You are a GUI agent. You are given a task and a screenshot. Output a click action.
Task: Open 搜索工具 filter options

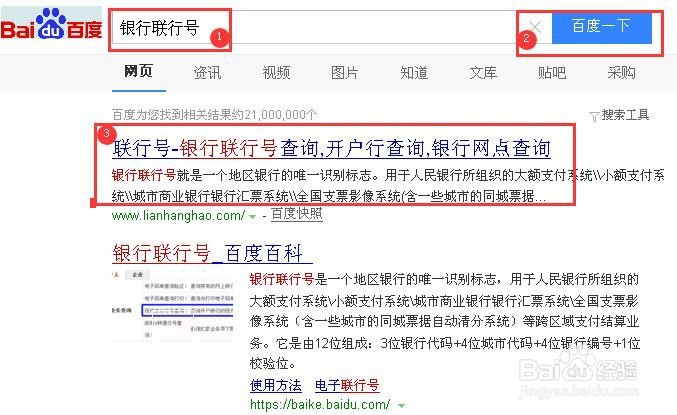[x=625, y=115]
